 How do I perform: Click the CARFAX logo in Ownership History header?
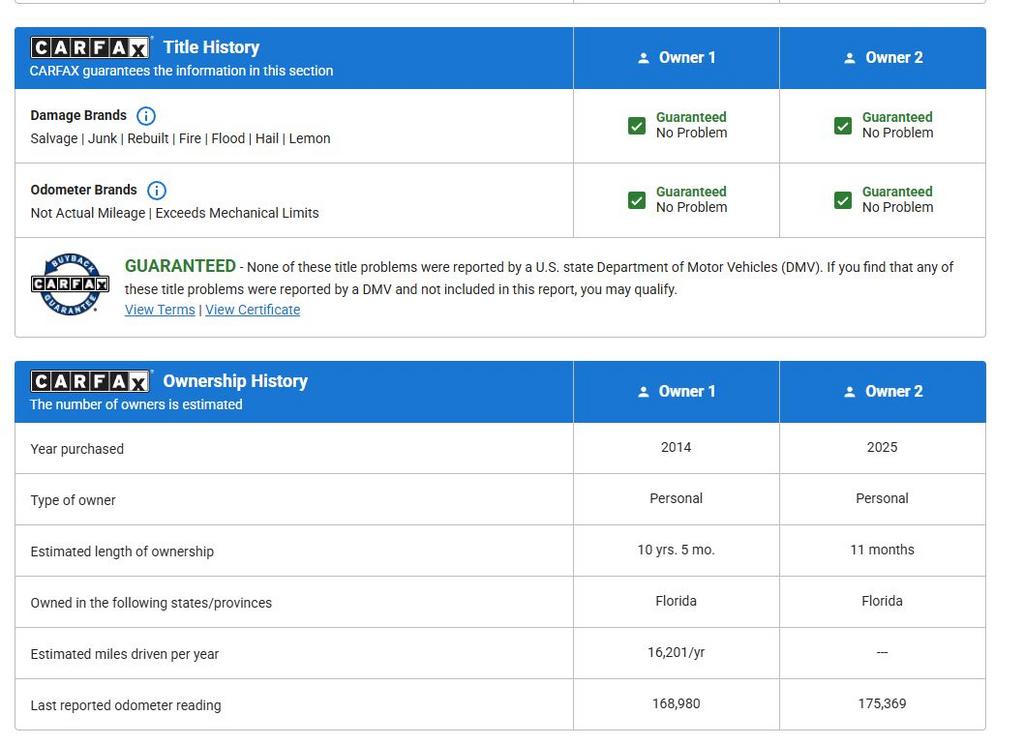tap(90, 381)
